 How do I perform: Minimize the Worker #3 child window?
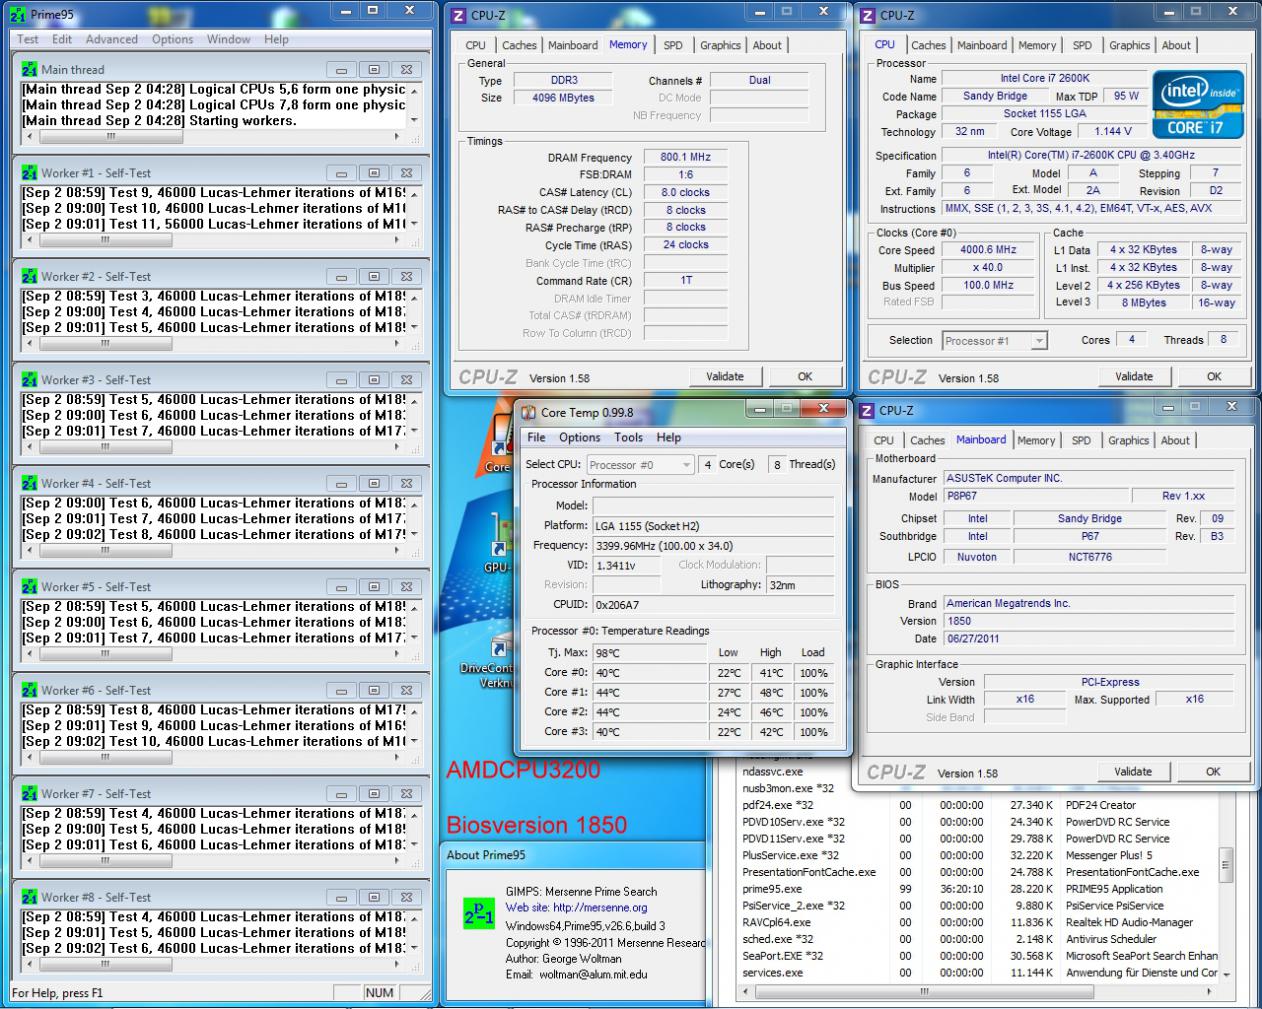click(x=341, y=380)
